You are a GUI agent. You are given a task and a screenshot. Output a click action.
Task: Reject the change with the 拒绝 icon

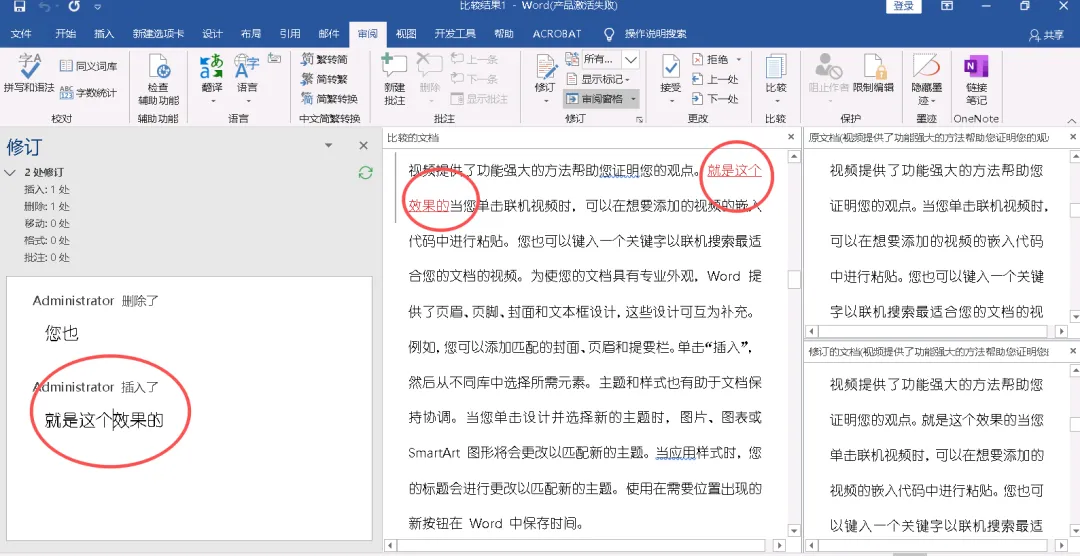pos(698,59)
